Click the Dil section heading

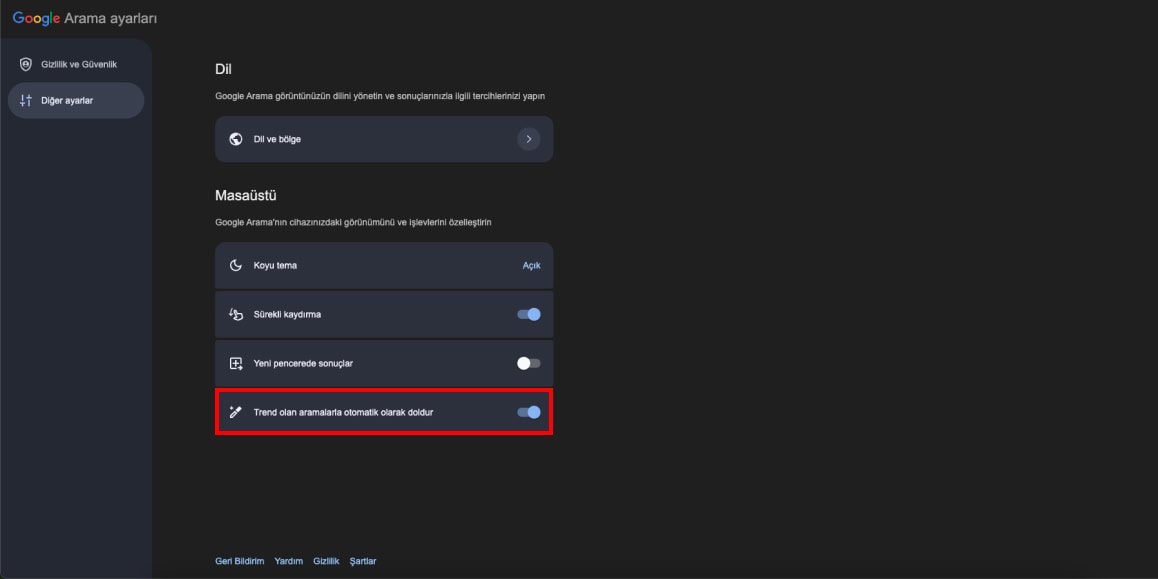(x=223, y=69)
